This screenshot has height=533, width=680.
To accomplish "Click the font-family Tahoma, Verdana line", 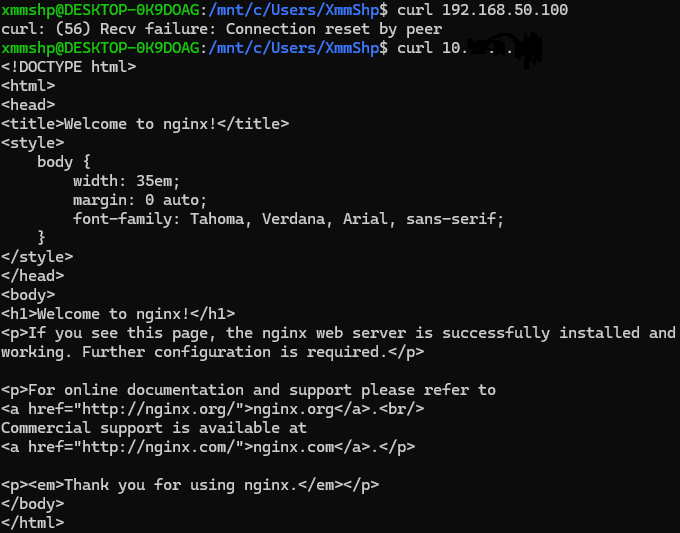I will pos(288,219).
